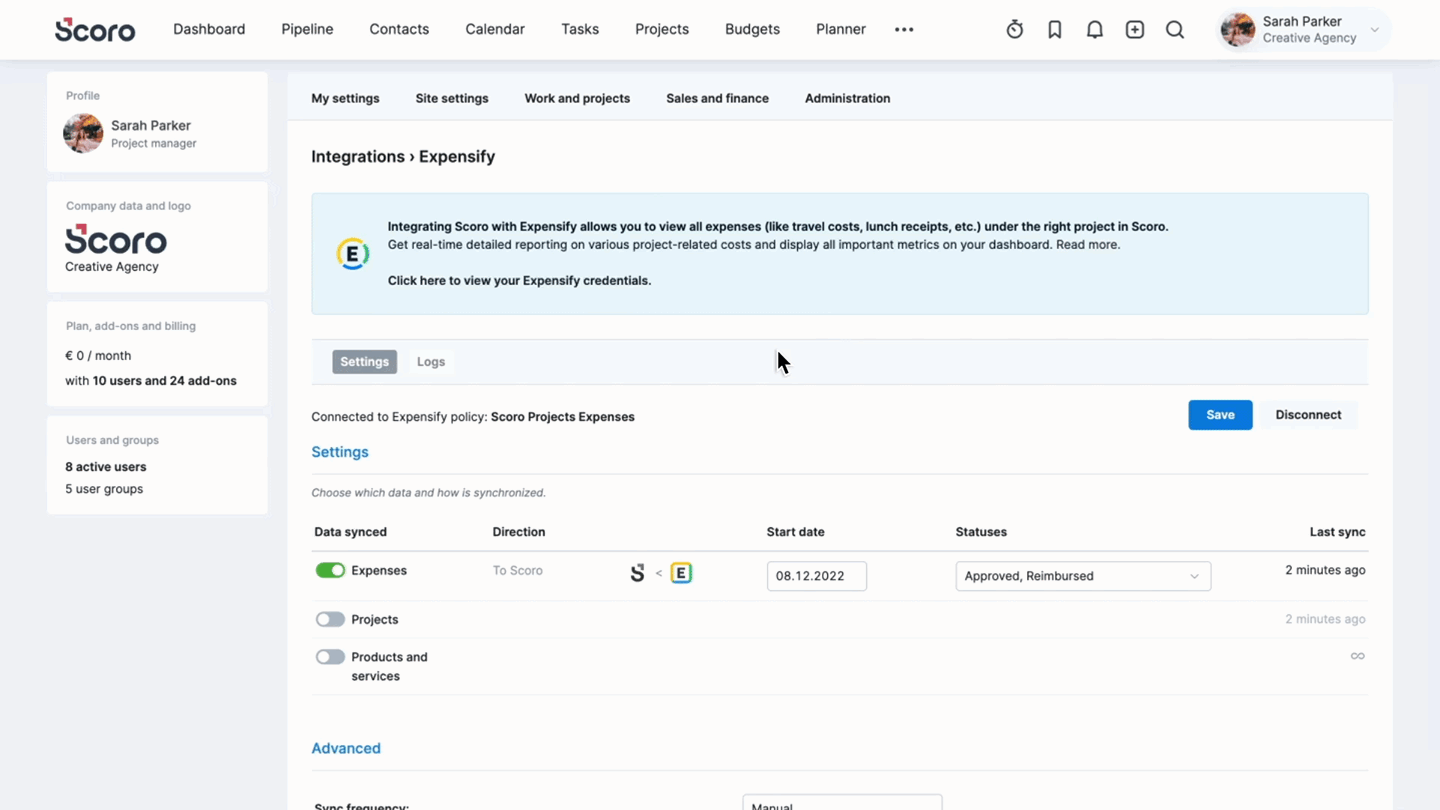Click the blue Save button
The image size is (1440, 810).
click(x=1220, y=415)
